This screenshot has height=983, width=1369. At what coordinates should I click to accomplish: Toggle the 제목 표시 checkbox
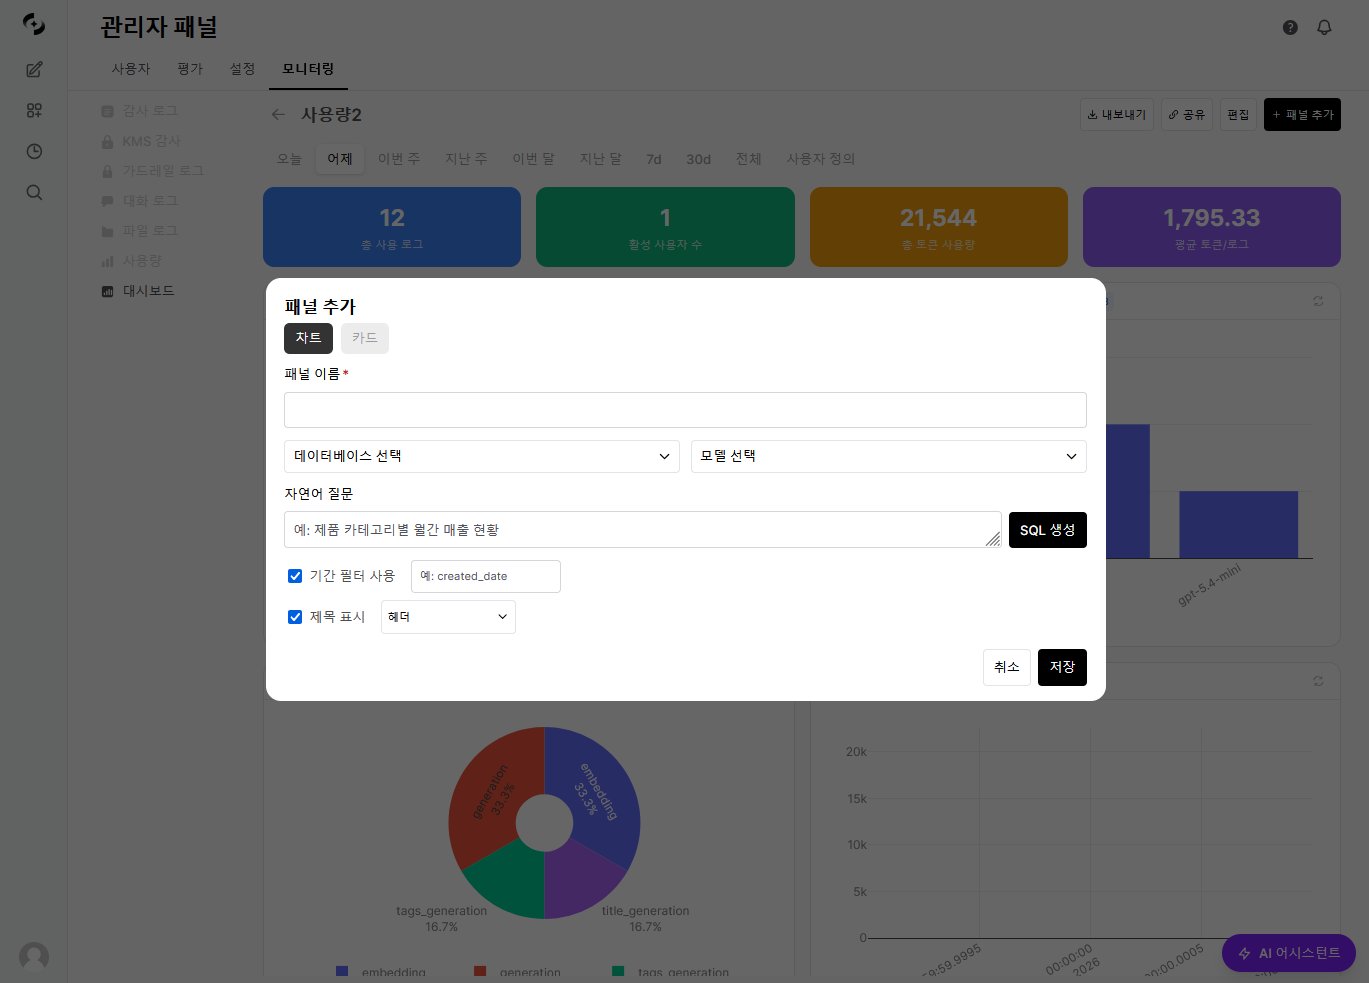click(295, 617)
